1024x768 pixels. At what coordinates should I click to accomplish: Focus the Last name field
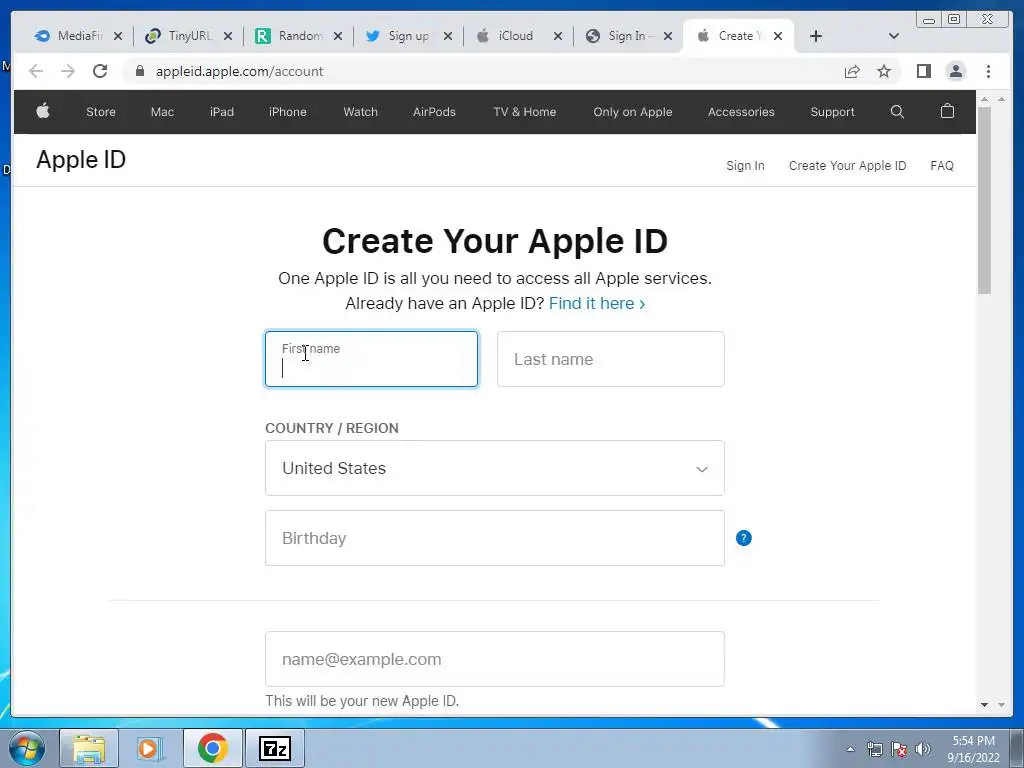pos(611,359)
